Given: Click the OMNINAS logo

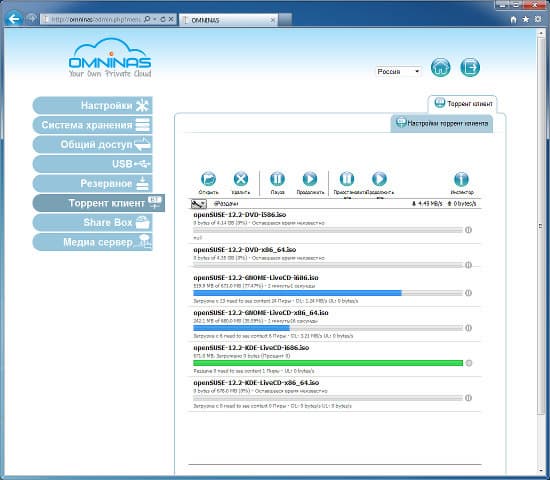Looking at the screenshot, I should [x=110, y=58].
